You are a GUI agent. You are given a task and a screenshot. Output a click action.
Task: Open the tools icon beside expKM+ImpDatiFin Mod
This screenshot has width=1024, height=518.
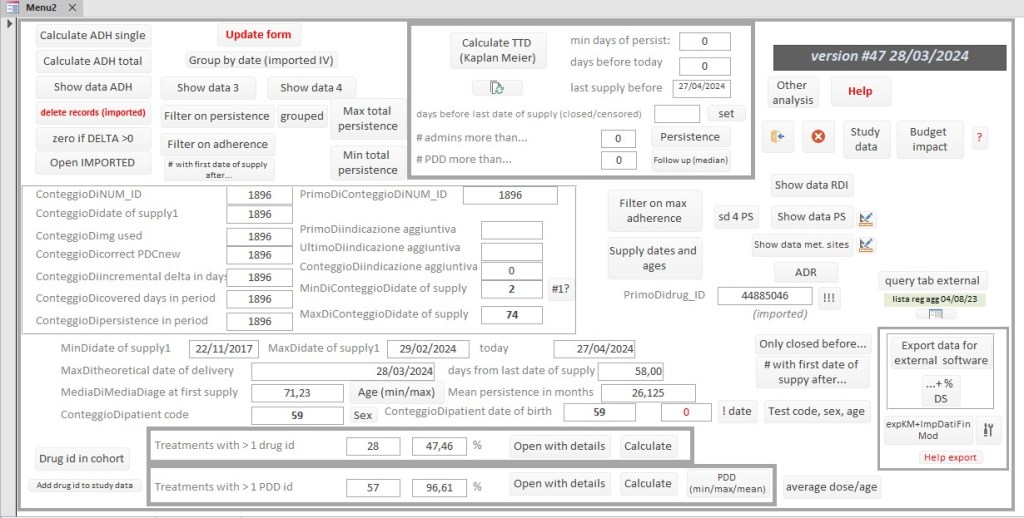tap(989, 430)
